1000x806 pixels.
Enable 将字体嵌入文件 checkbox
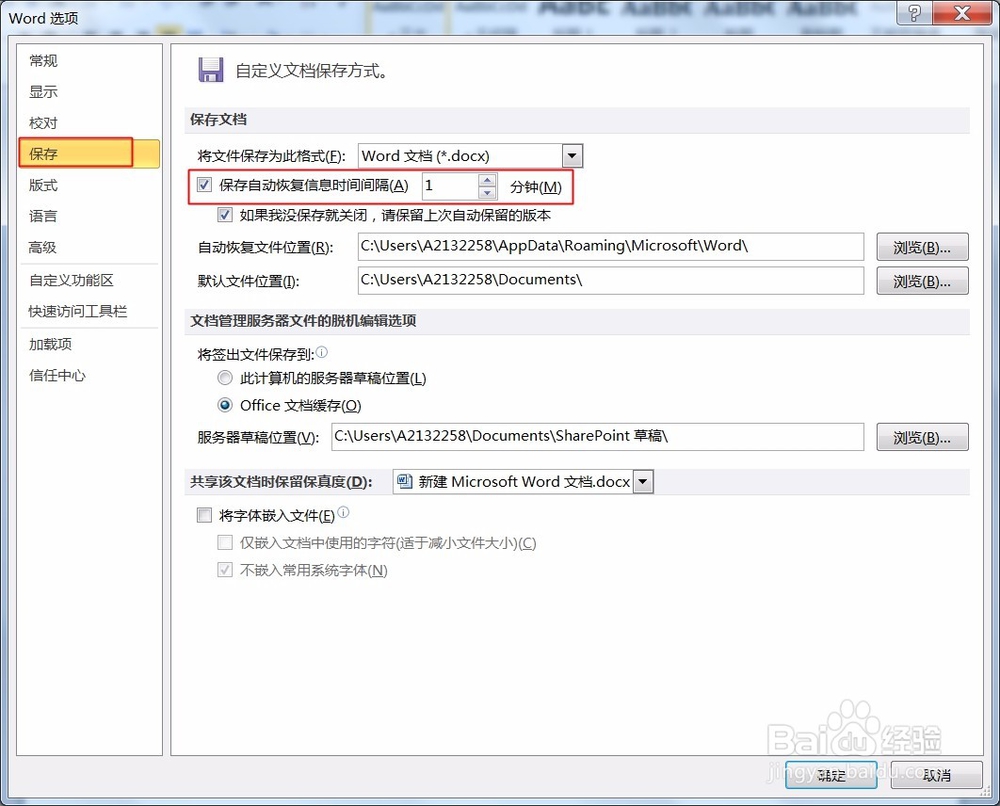coord(204,515)
